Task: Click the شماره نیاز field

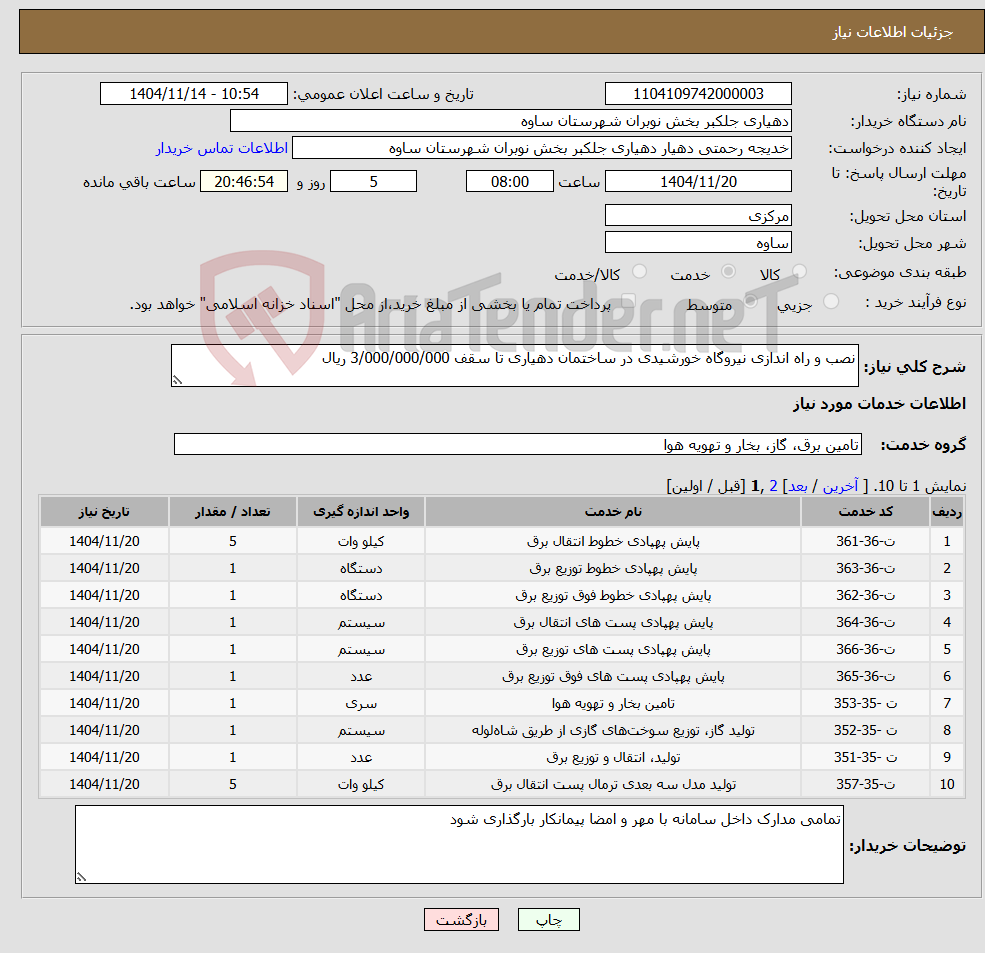Action: 698,94
